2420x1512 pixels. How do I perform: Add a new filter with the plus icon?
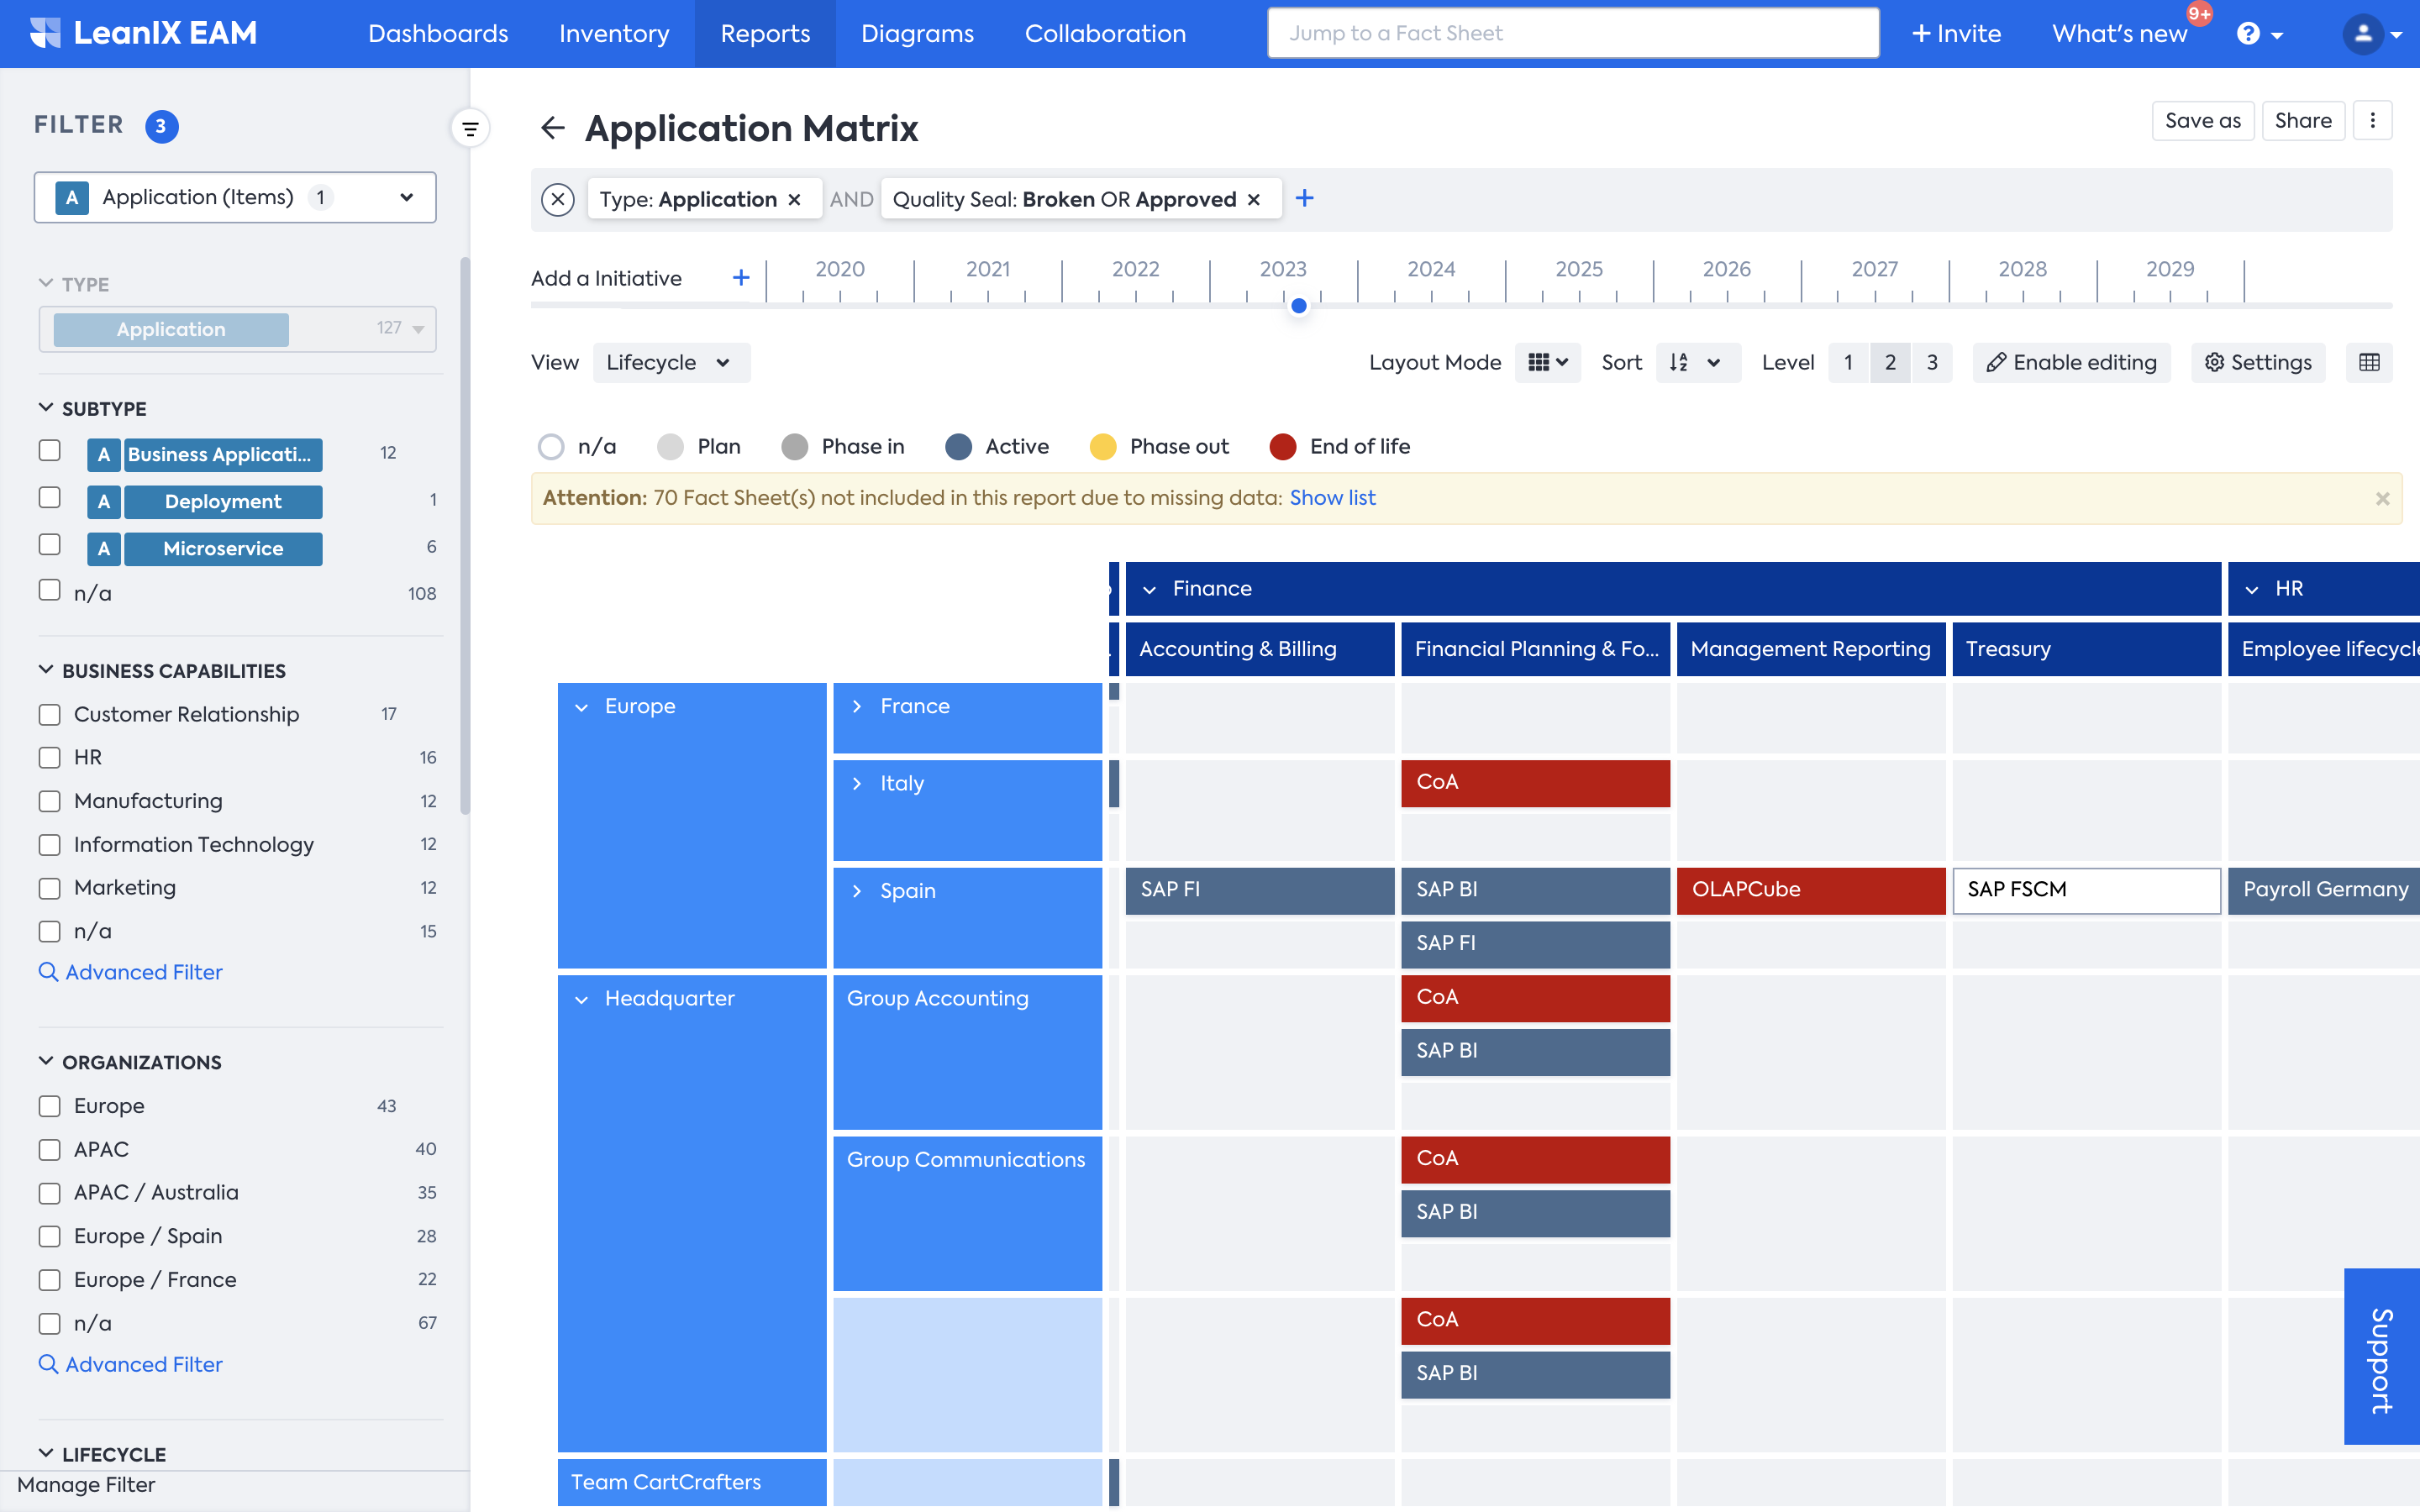(1304, 199)
